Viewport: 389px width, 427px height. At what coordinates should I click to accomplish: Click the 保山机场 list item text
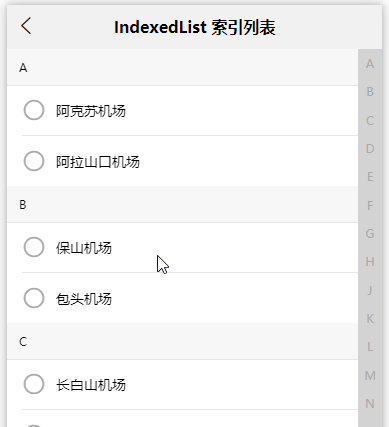(84, 248)
